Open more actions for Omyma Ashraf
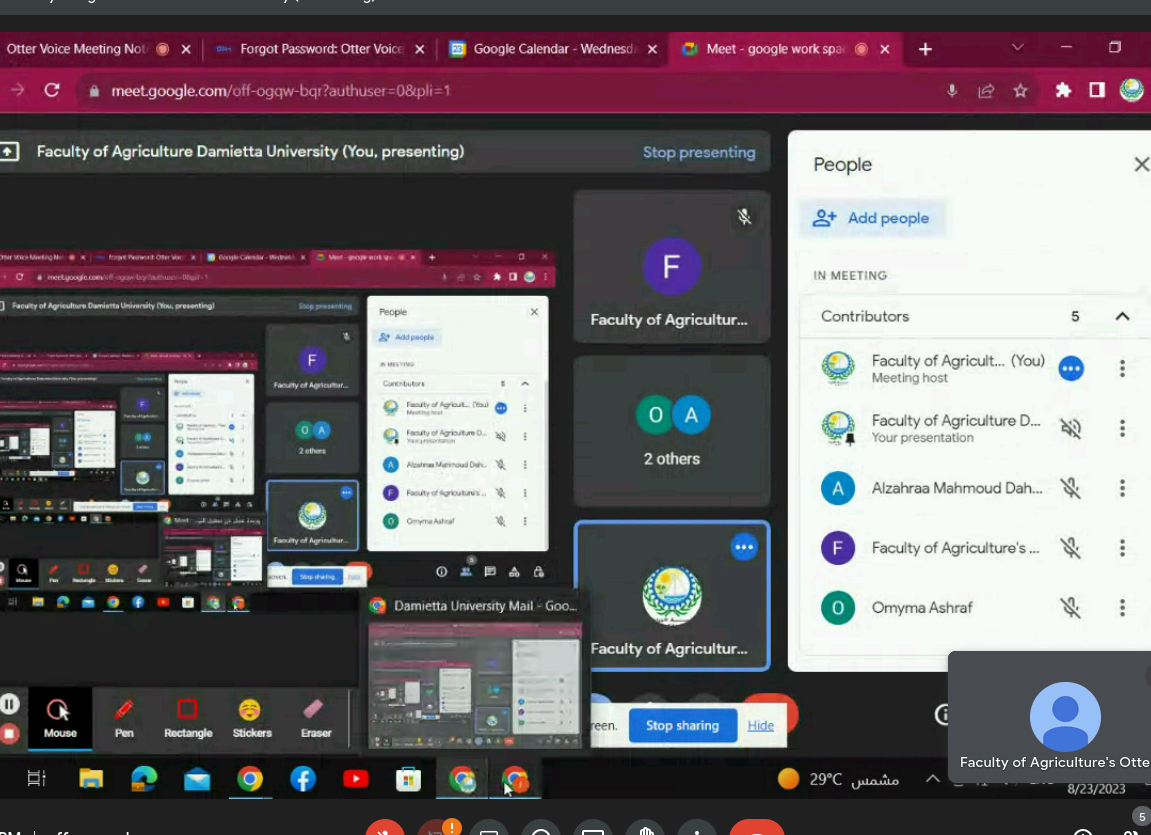Screen dimensions: 1151x835 (x=1122, y=608)
